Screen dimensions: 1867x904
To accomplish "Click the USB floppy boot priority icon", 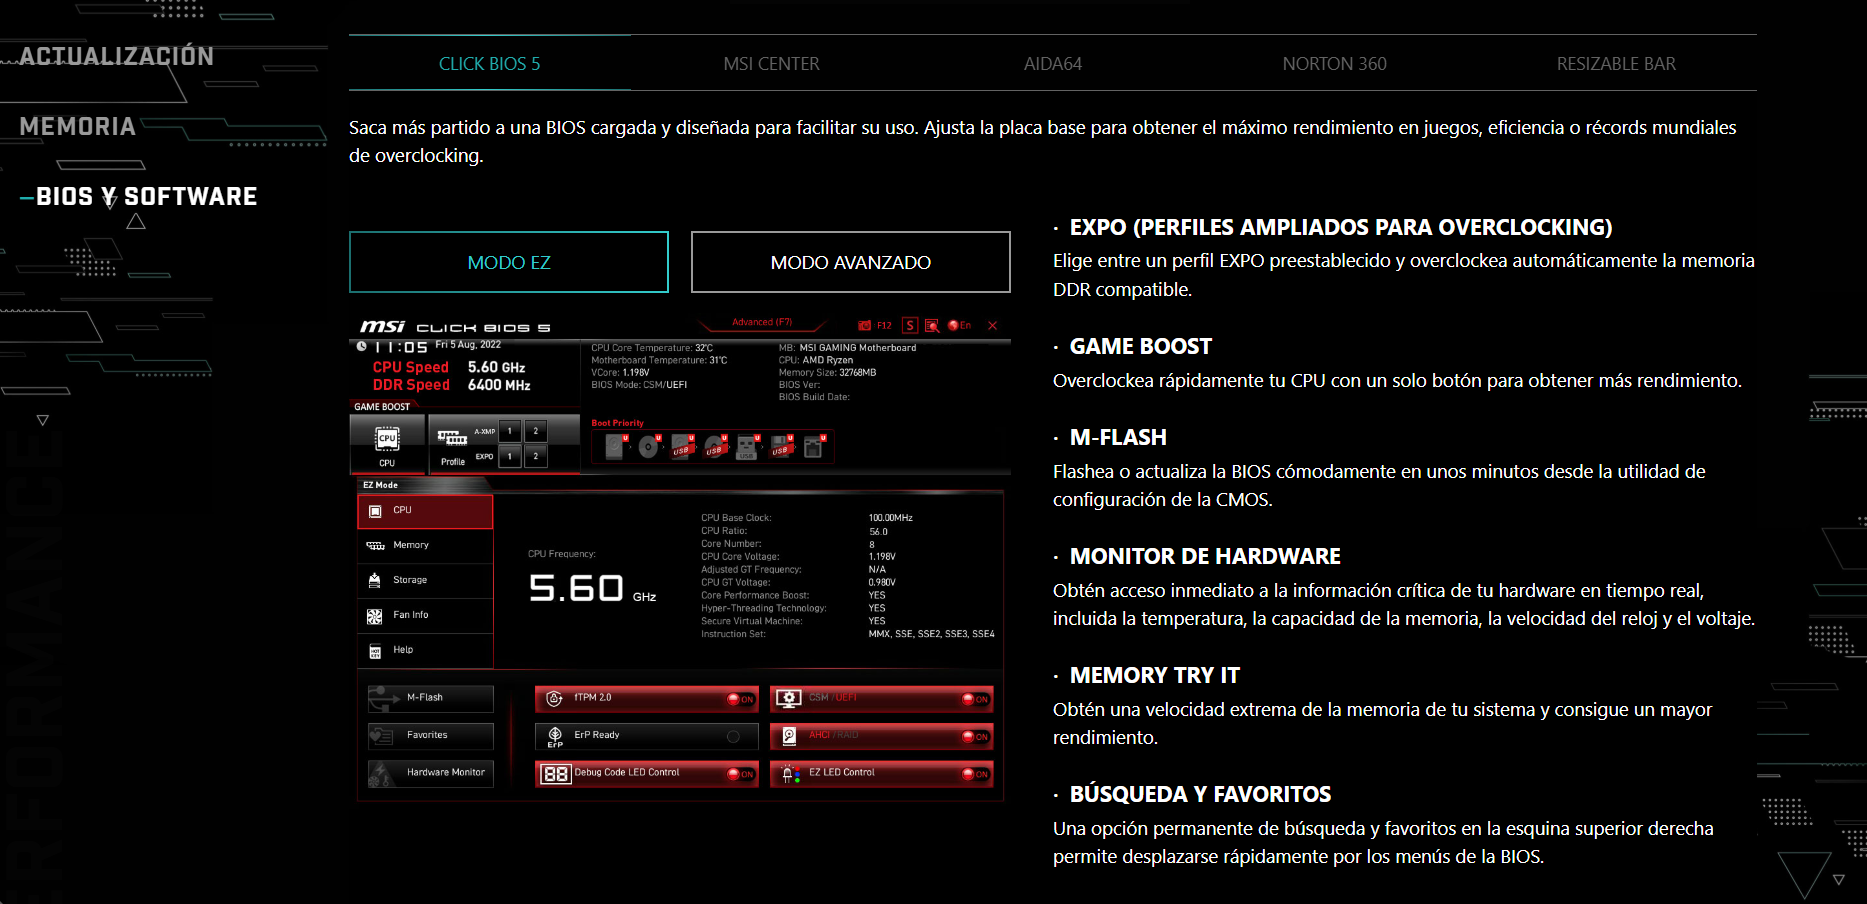I will 781,446.
